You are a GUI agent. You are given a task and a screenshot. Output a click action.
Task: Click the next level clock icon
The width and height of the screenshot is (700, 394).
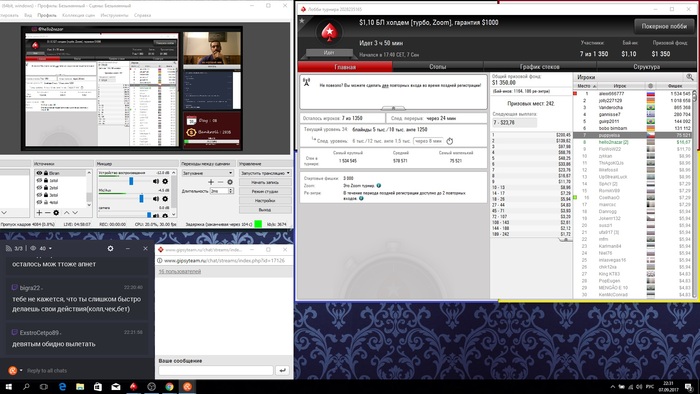pyautogui.click(x=450, y=141)
